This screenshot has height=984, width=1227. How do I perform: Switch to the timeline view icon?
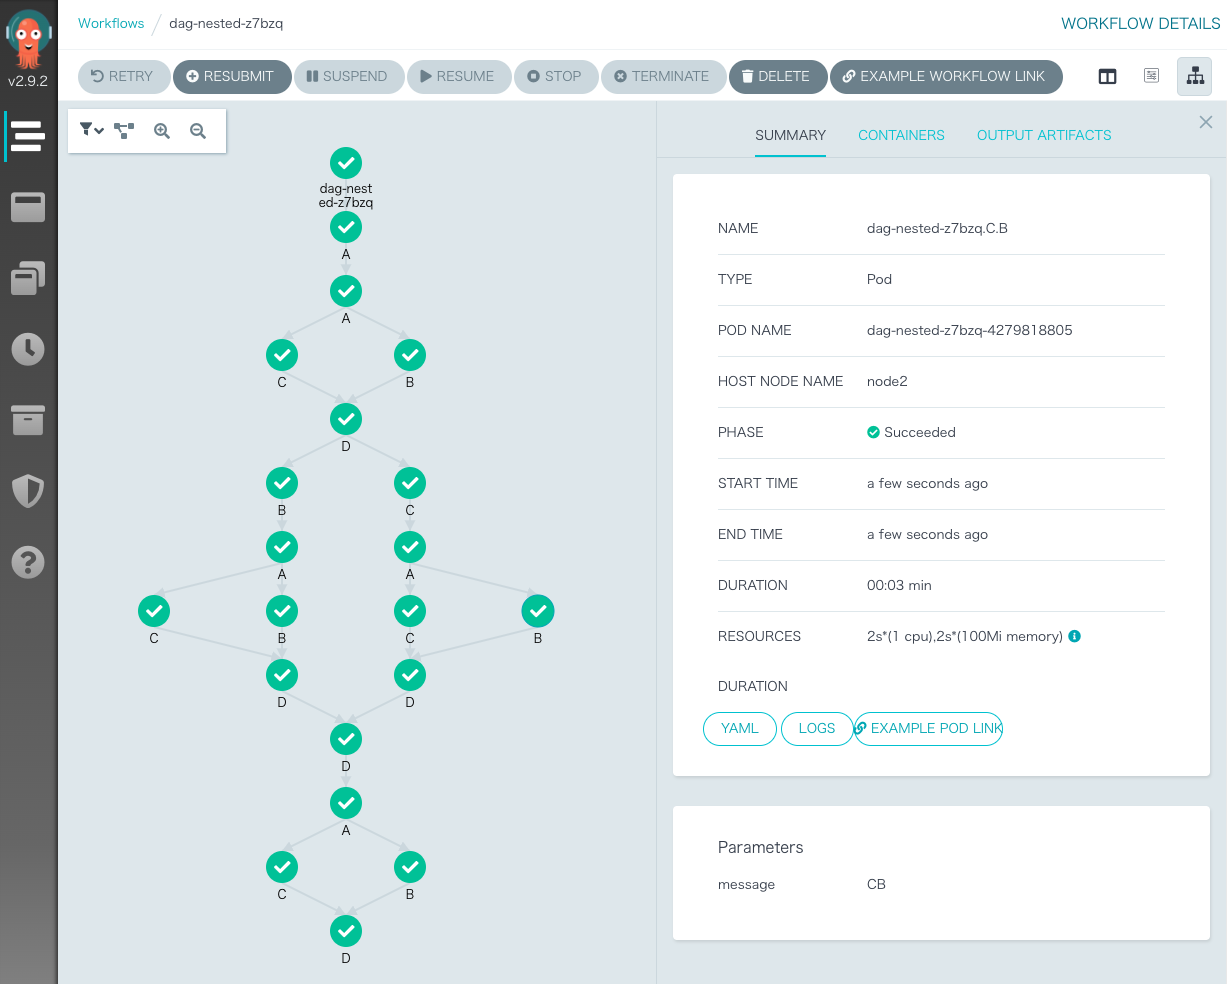pyautogui.click(x=1151, y=76)
